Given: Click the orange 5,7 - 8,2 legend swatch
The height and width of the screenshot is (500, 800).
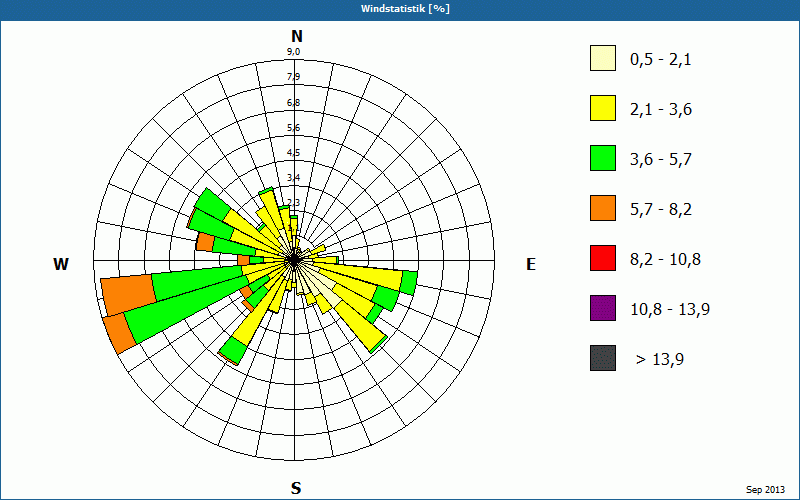Looking at the screenshot, I should [603, 208].
